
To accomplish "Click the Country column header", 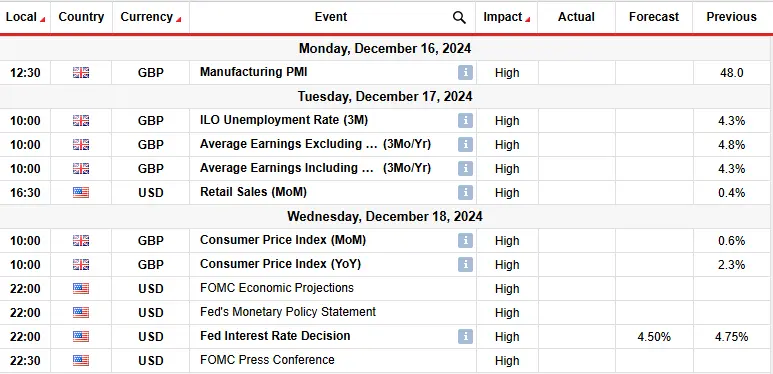I will point(81,17).
